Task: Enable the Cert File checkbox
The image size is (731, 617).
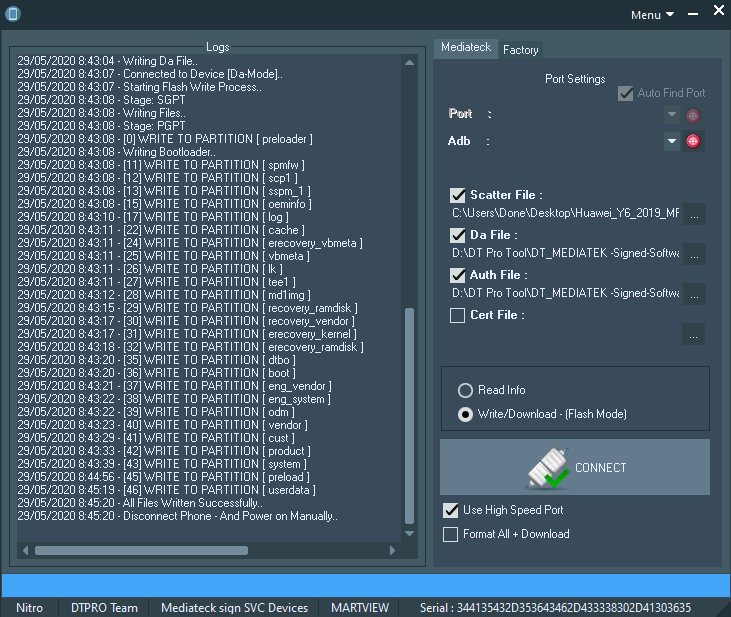Action: click(x=458, y=315)
